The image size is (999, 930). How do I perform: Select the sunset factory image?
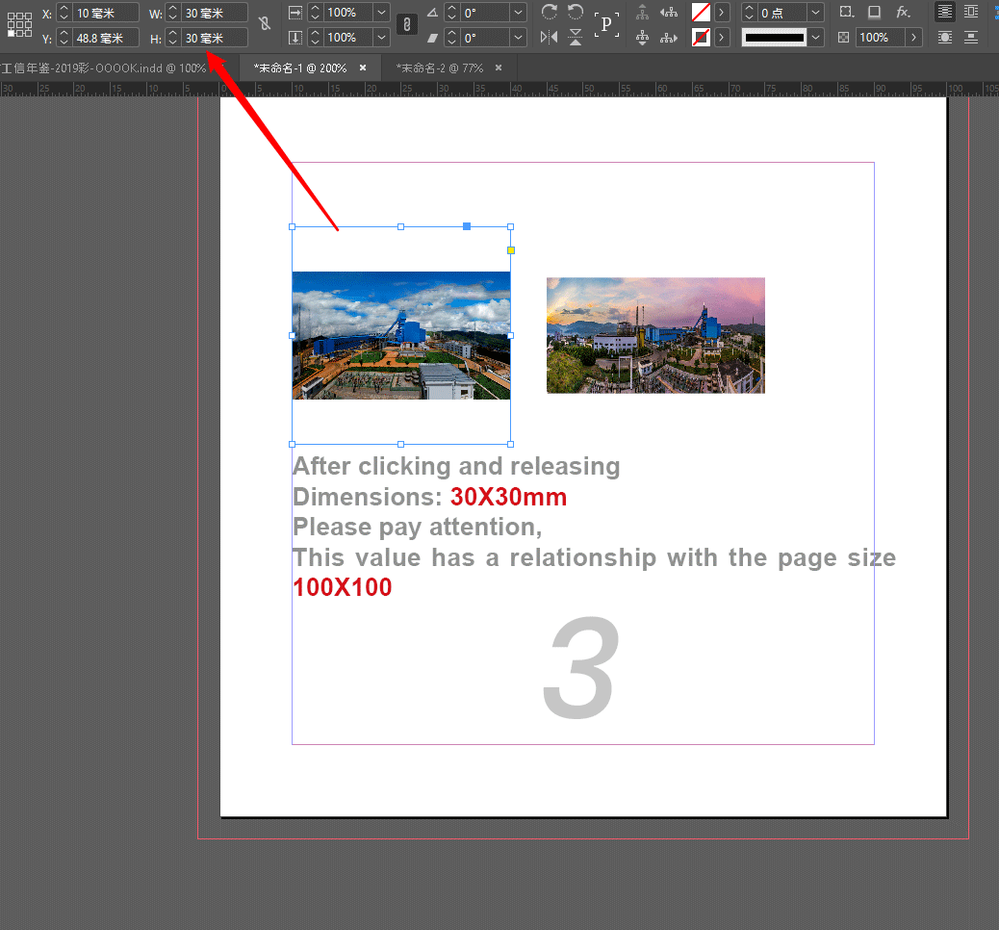pos(656,336)
